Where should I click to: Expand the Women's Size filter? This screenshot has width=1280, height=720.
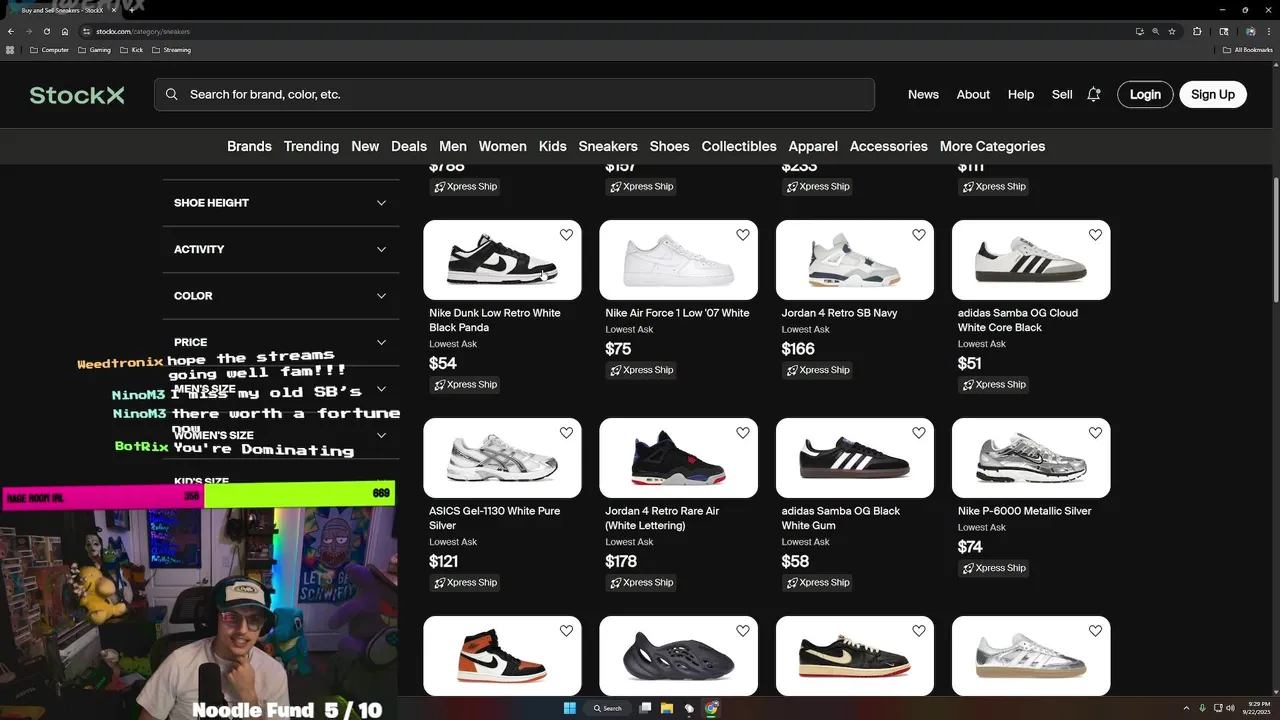click(x=280, y=435)
